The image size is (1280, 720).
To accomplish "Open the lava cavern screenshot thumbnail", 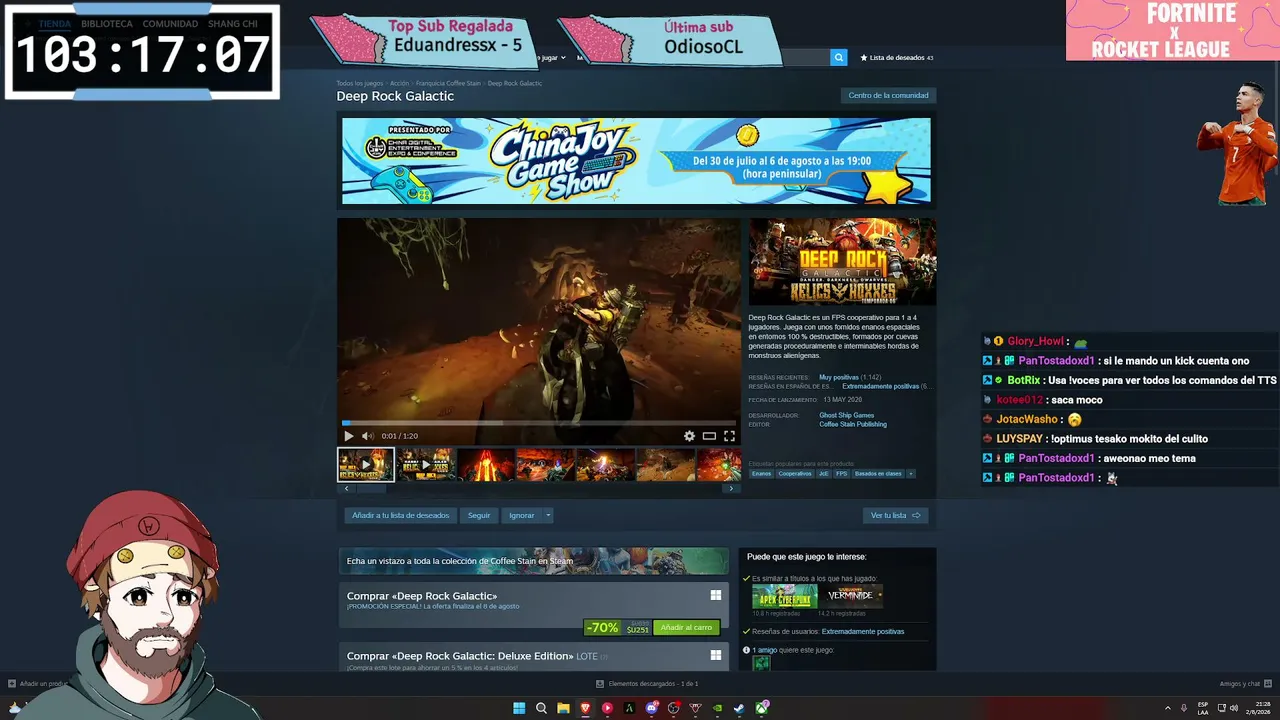I will coord(486,465).
